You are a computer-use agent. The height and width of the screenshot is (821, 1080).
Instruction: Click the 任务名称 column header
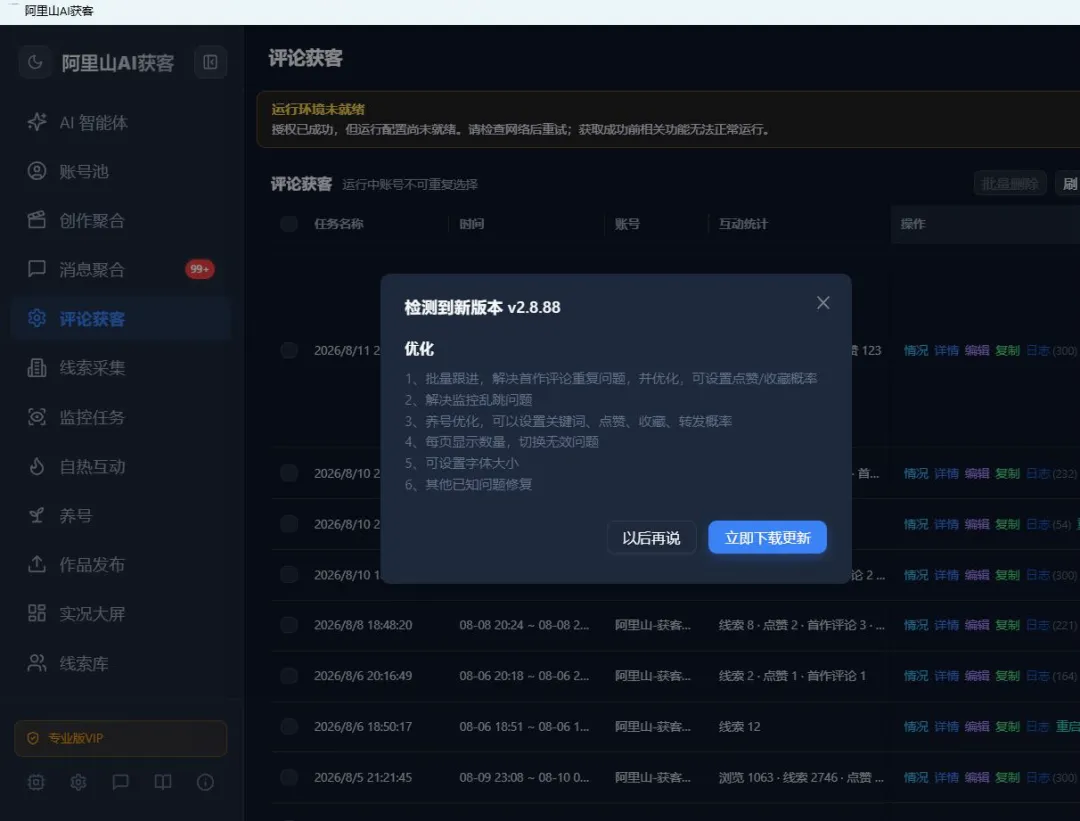[339, 224]
